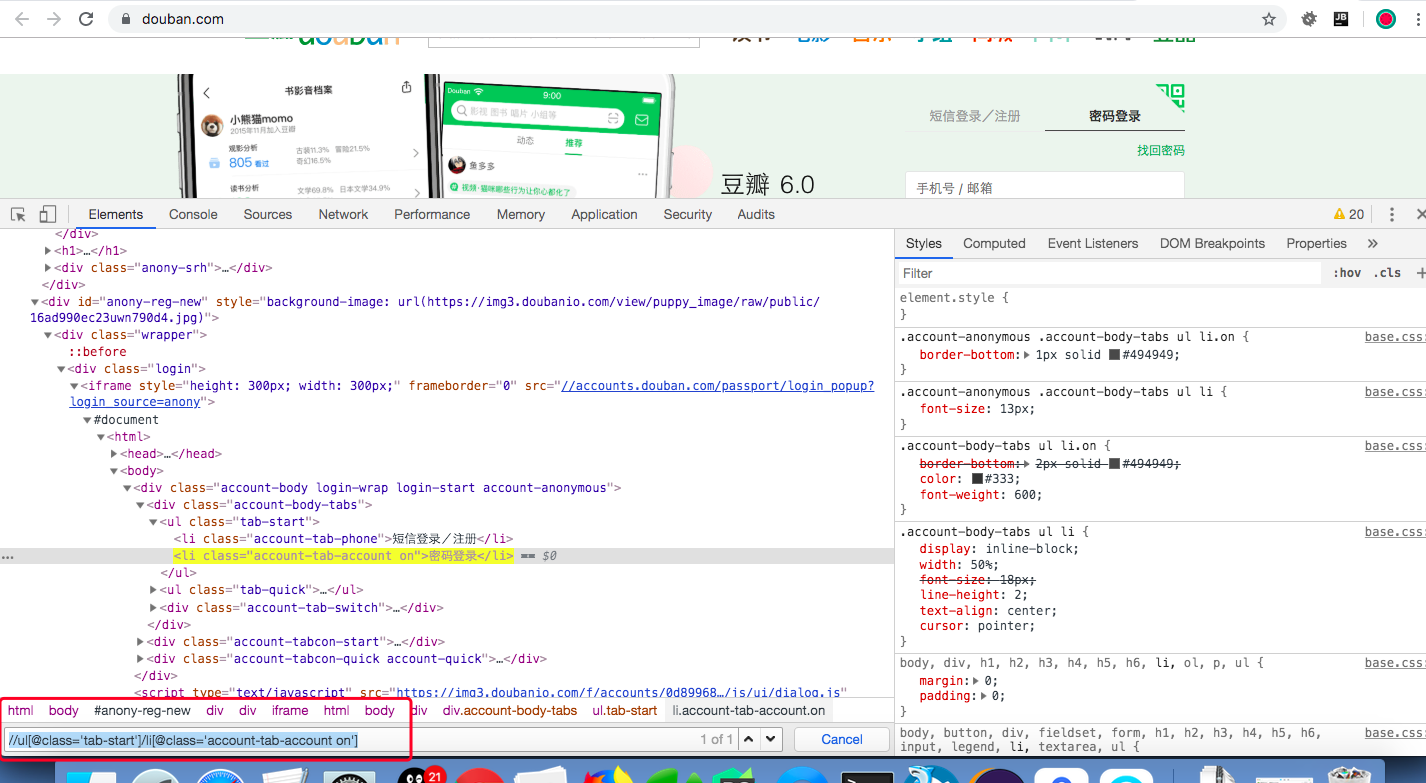
Task: Collapse the iframe node
Action: pyautogui.click(x=74, y=386)
